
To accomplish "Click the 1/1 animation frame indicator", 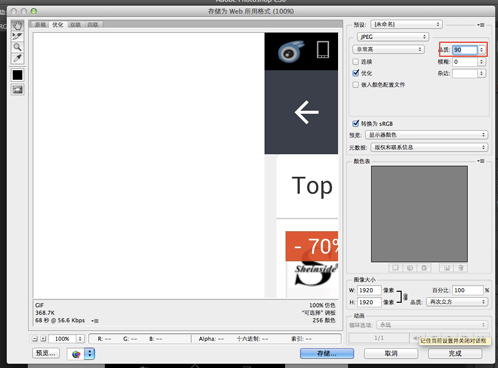I will [x=379, y=338].
